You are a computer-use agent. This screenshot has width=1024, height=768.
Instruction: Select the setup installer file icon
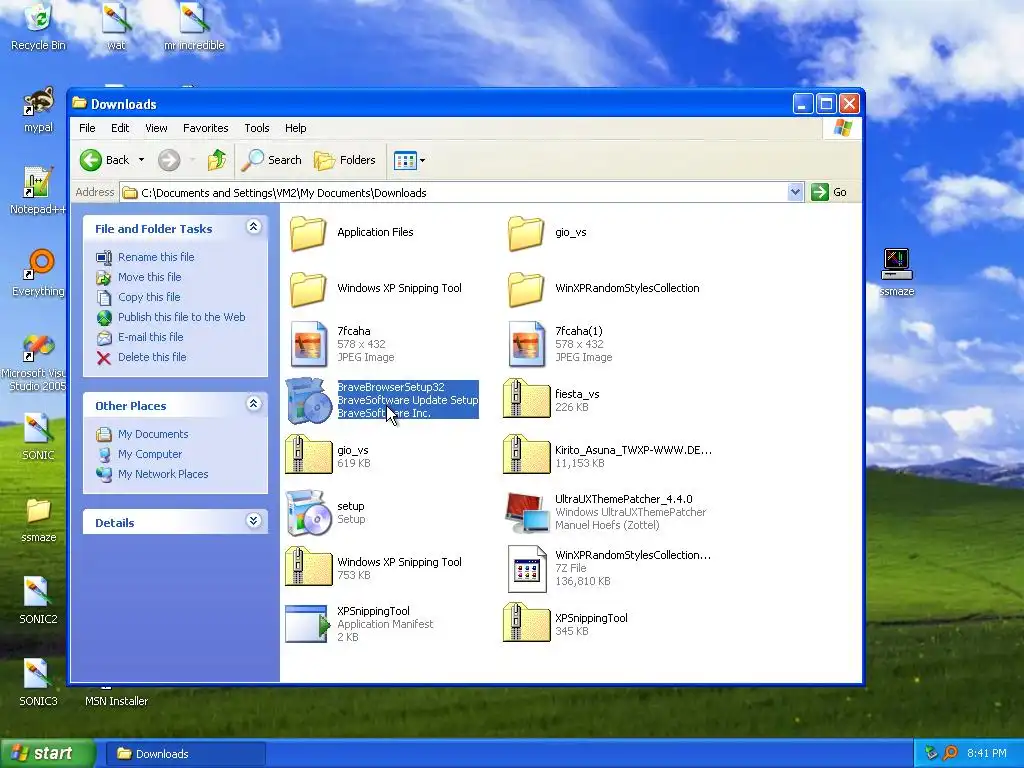click(x=309, y=513)
